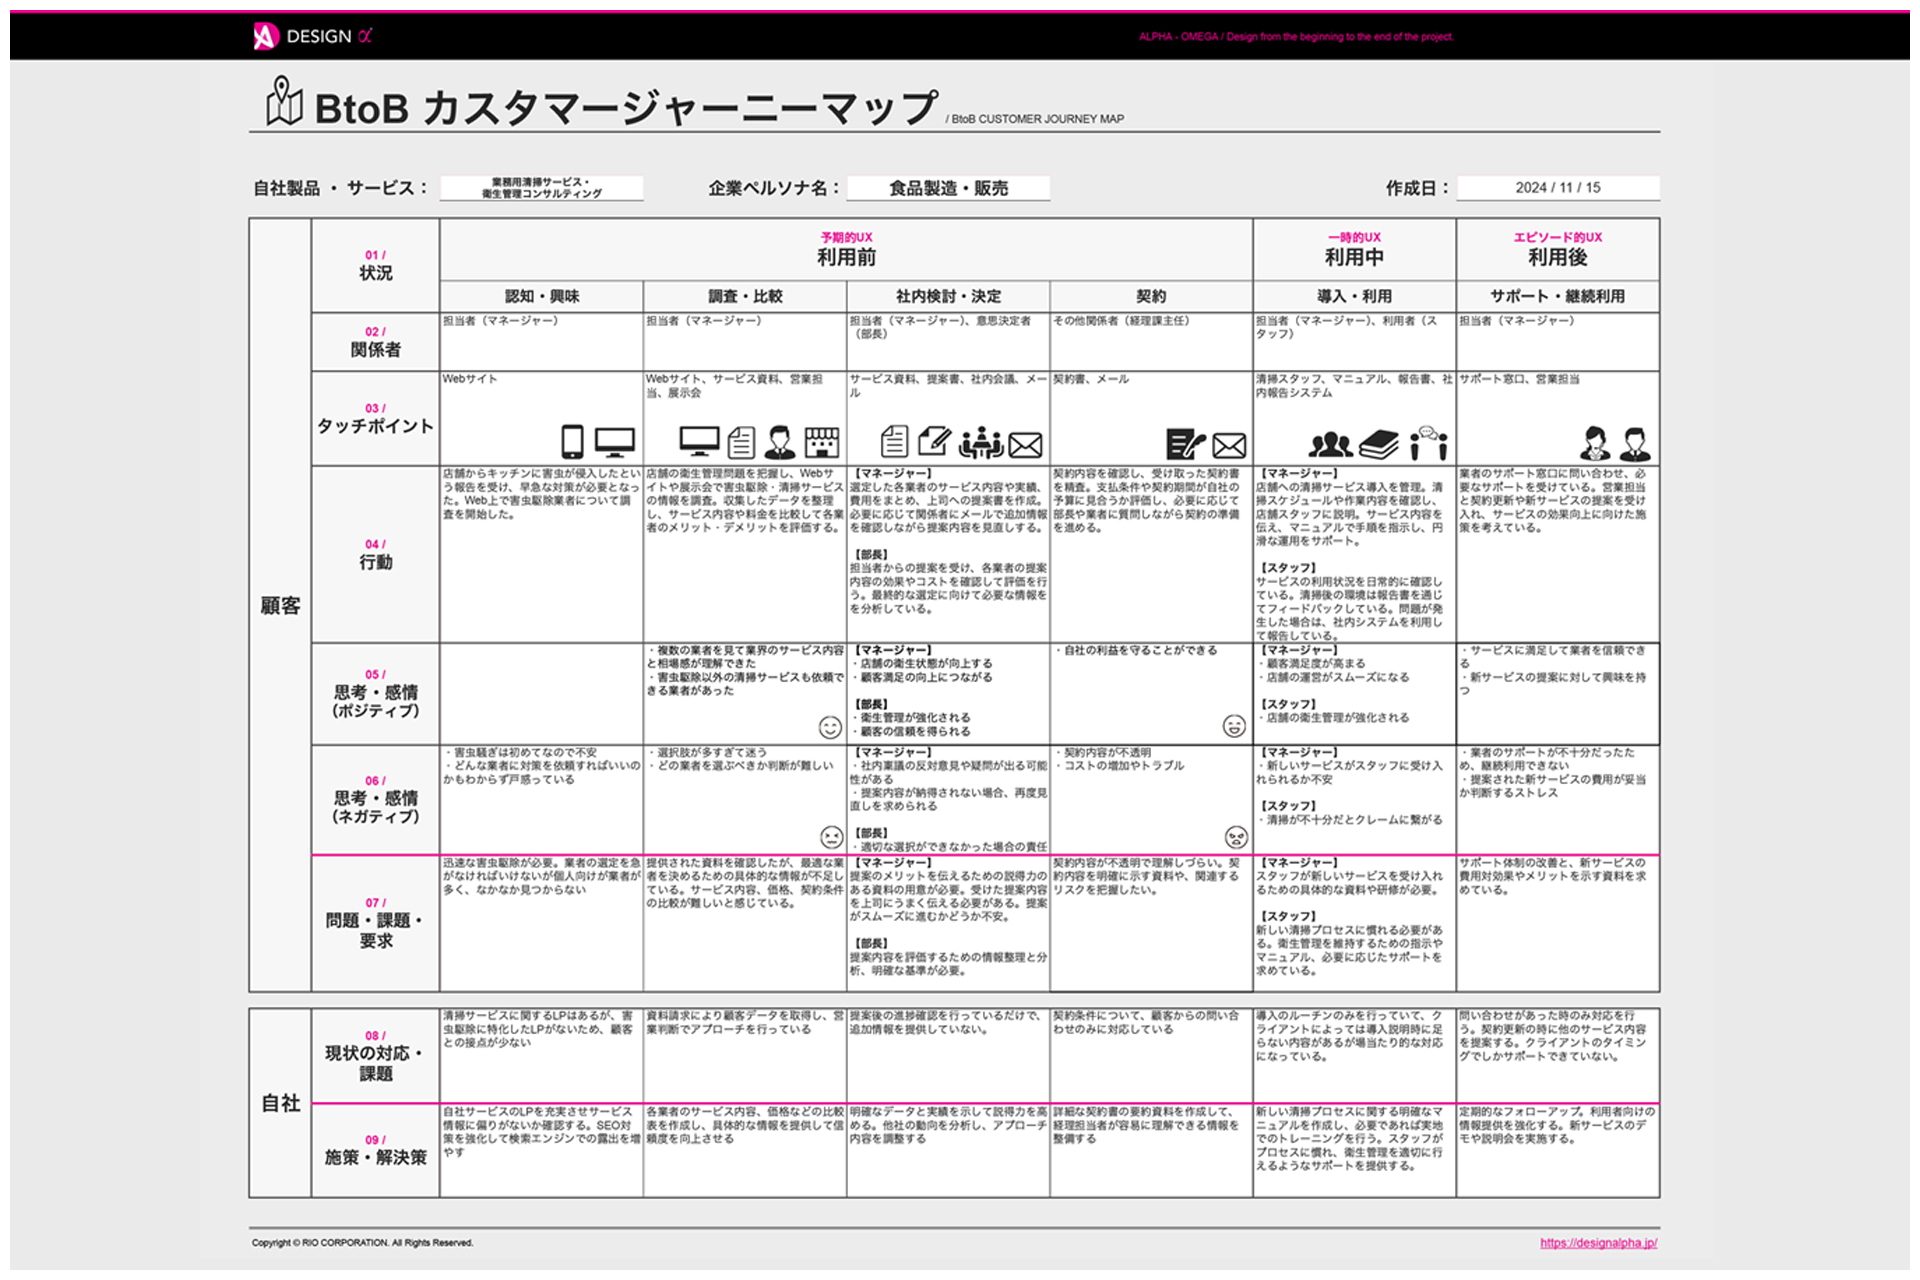Image resolution: width=1920 pixels, height=1280 pixels.
Task: Click the 04 行動 row label
Action: (375, 554)
